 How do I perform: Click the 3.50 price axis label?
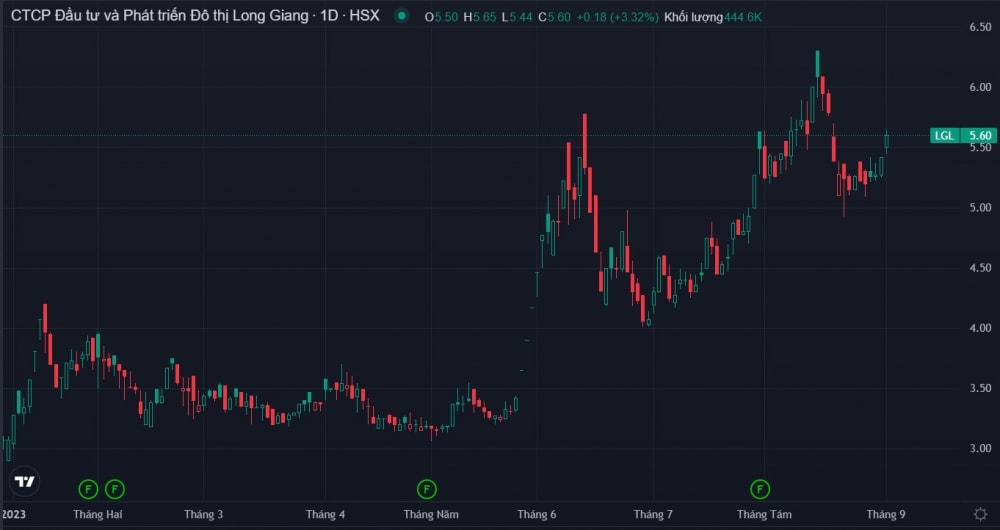click(x=980, y=388)
